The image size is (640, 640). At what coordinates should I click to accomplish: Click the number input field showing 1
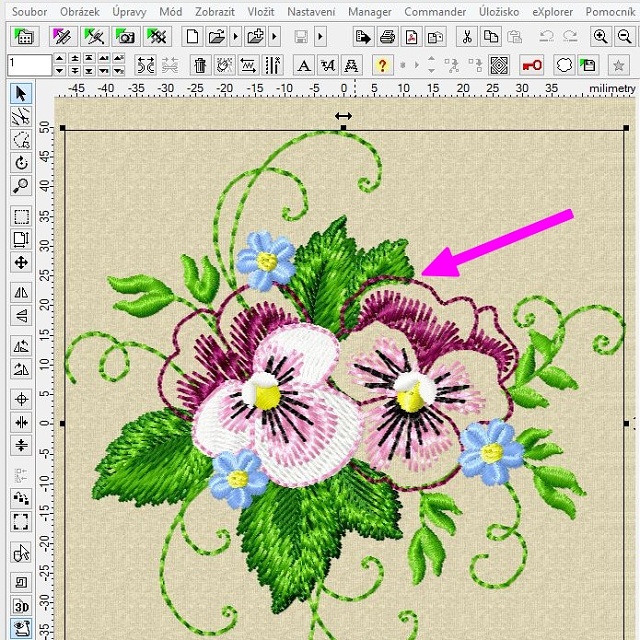click(28, 65)
